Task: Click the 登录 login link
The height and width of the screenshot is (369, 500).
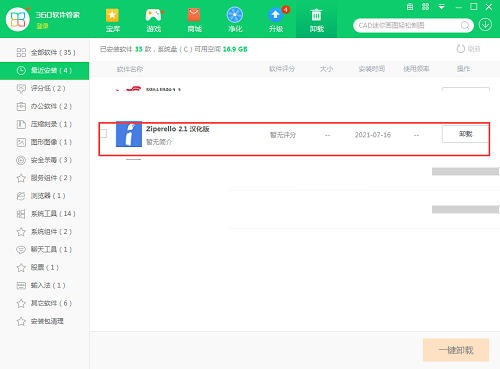Action: click(42, 26)
